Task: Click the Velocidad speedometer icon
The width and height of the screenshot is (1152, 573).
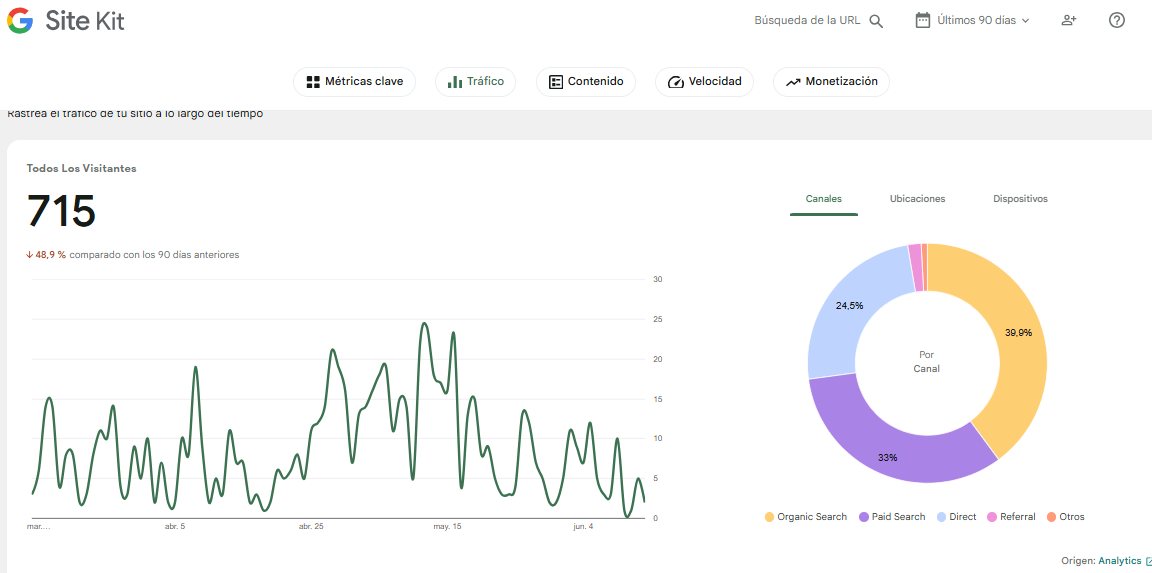Action: 675,82
